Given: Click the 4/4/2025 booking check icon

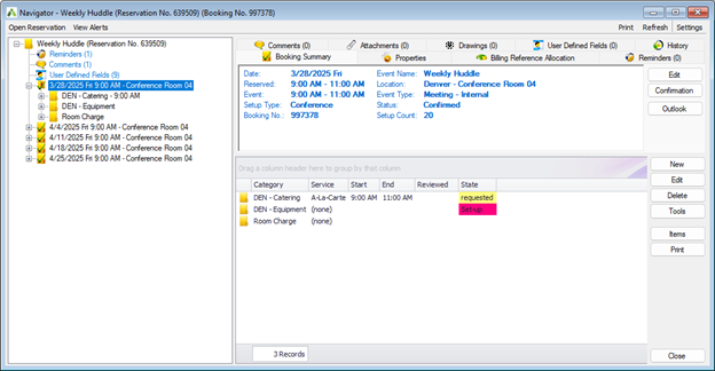Looking at the screenshot, I should (41, 127).
